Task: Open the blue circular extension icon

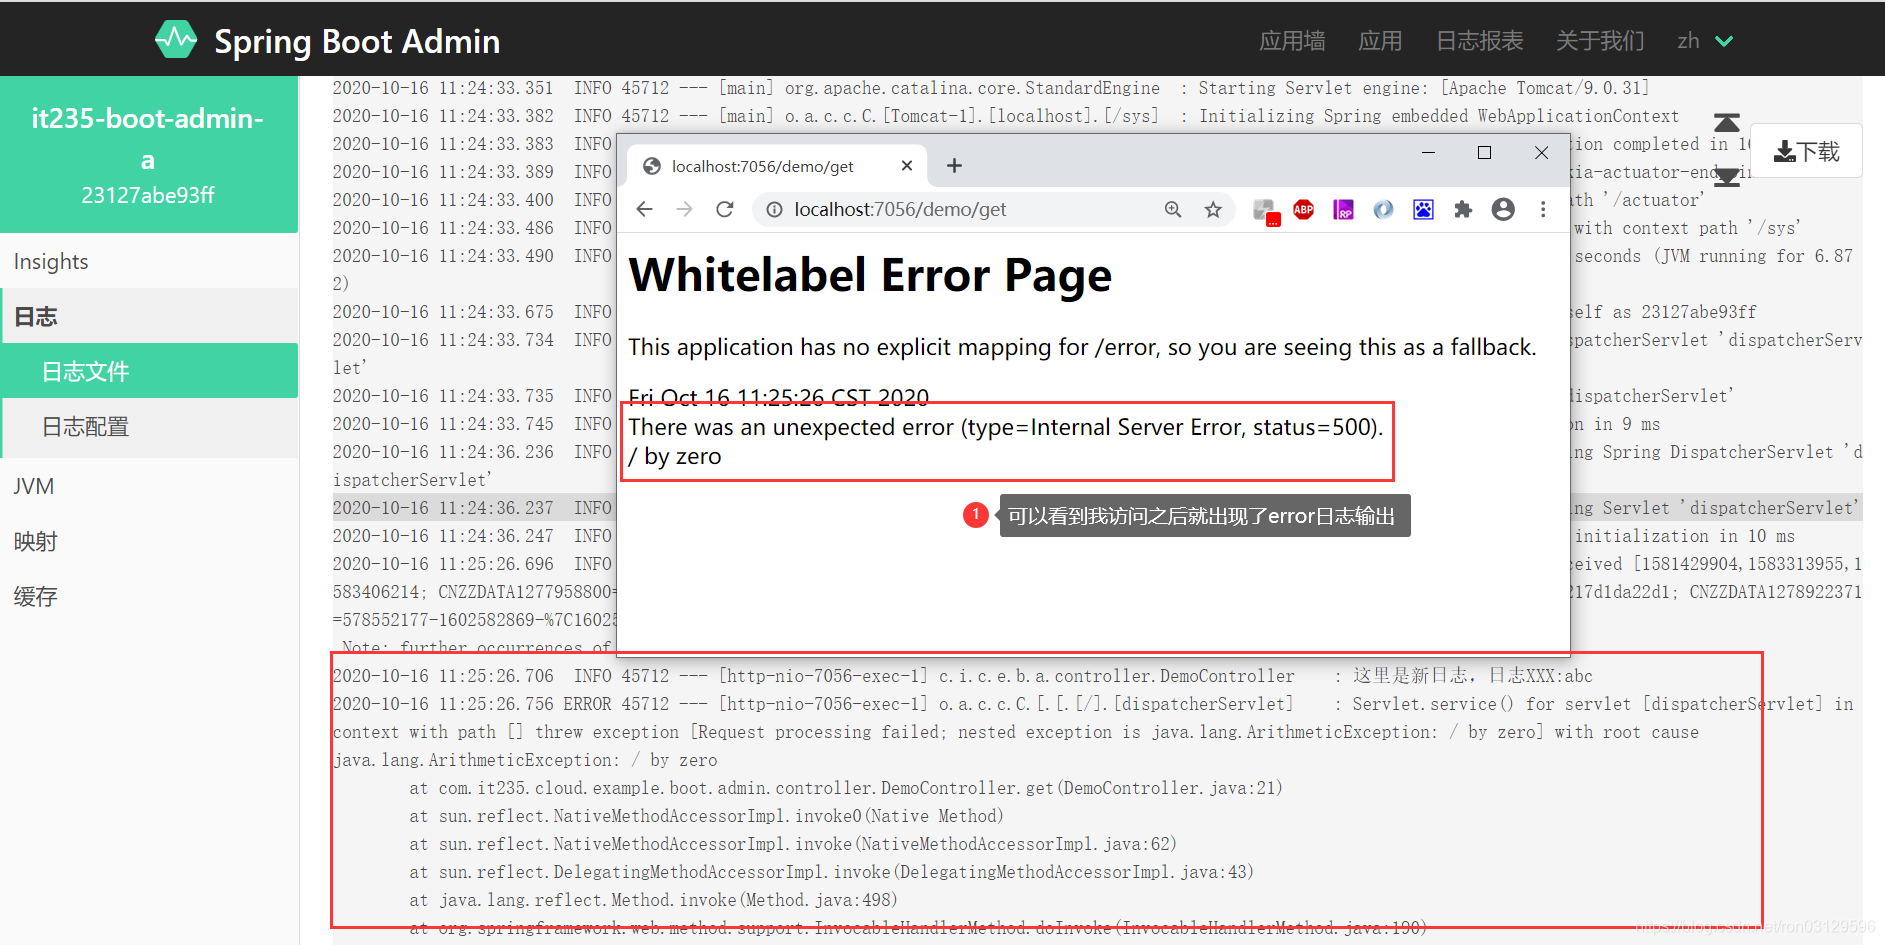Action: pyautogui.click(x=1383, y=209)
